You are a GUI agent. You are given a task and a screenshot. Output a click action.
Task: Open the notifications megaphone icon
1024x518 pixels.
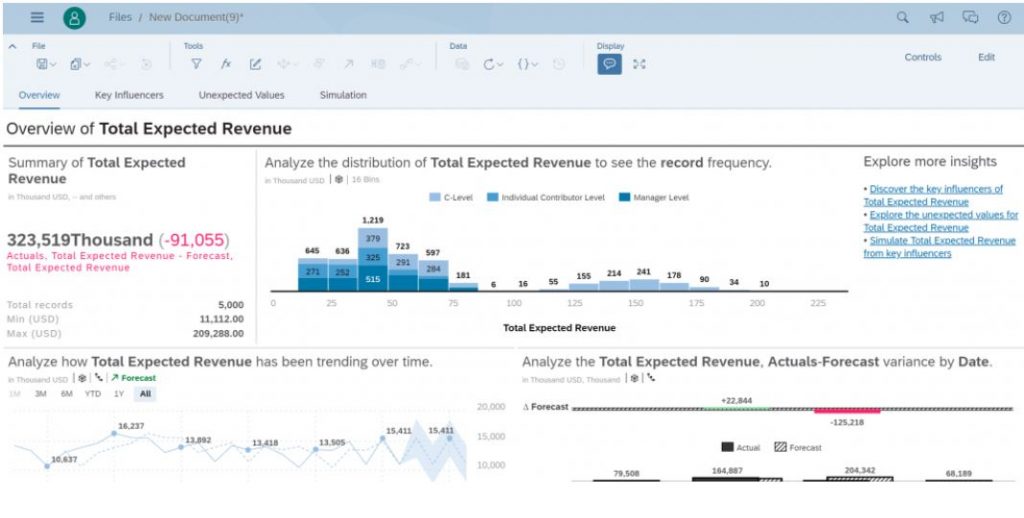point(937,17)
